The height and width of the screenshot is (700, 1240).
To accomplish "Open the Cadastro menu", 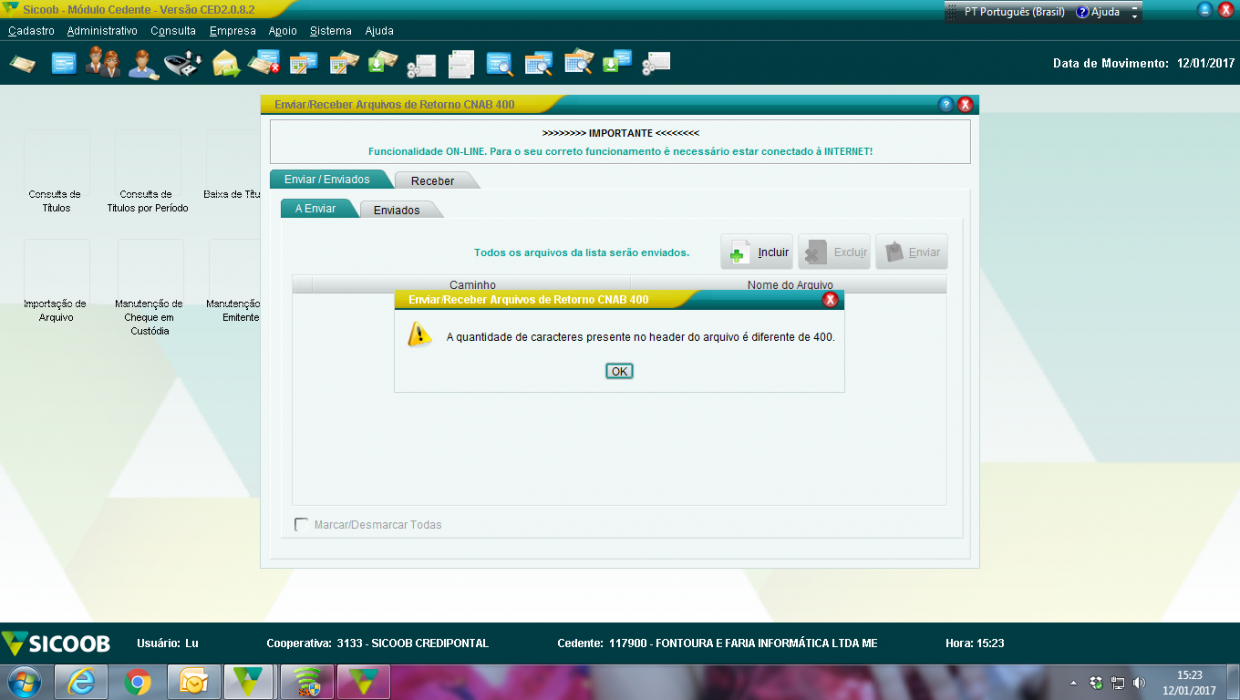I will coord(31,31).
